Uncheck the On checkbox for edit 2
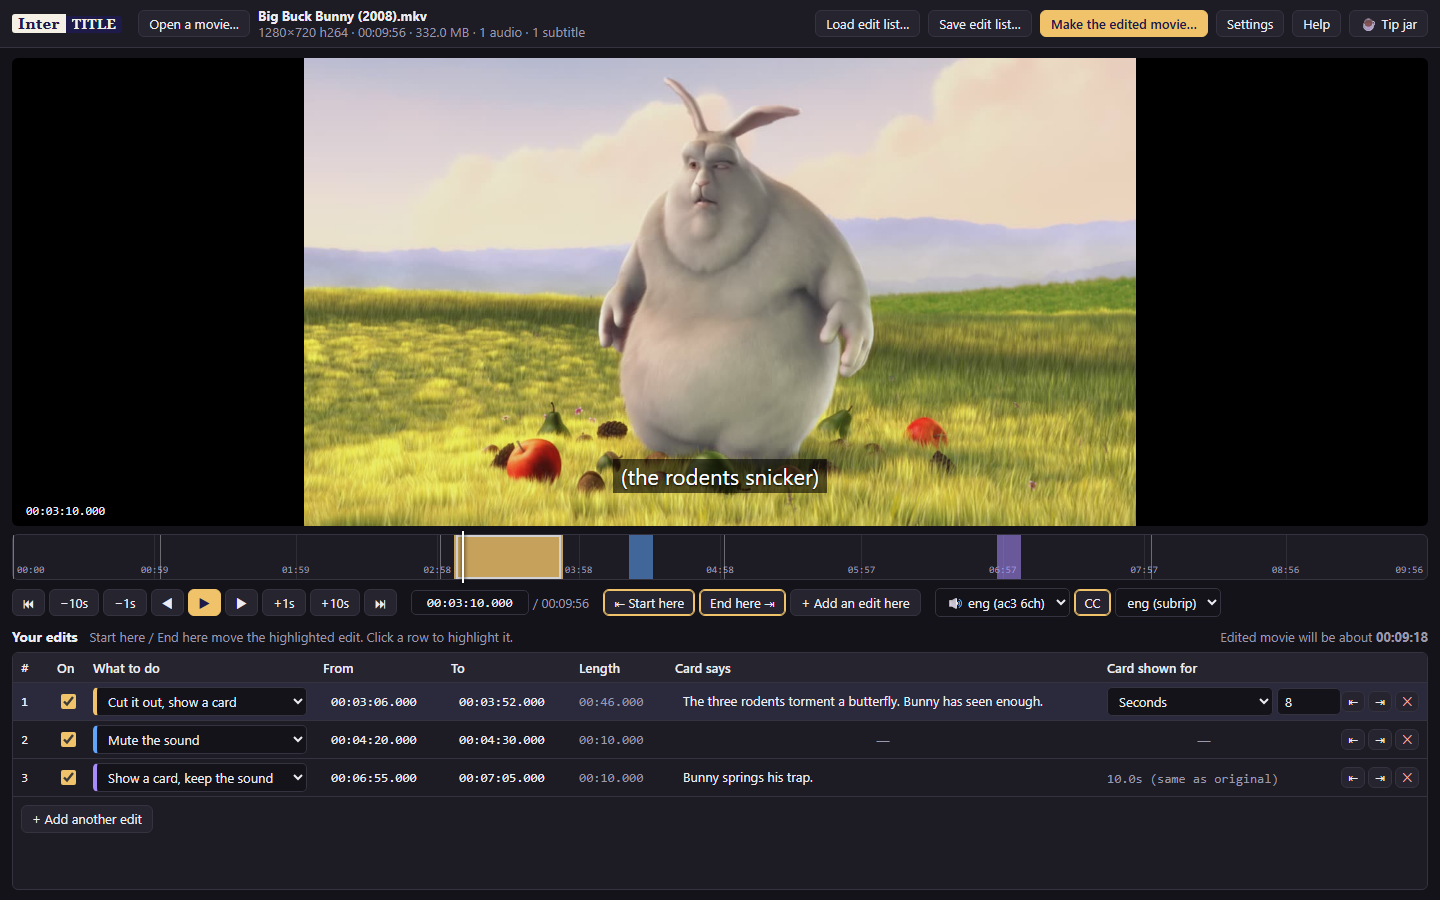 68,740
